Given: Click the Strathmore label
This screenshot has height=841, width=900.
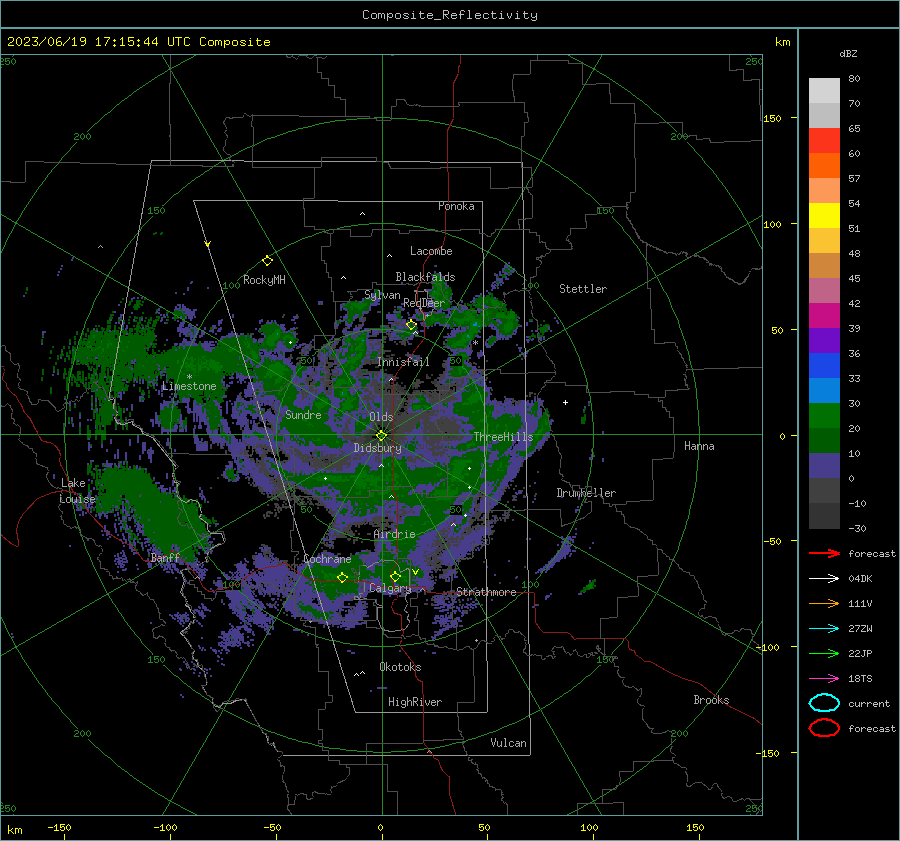Looking at the screenshot, I should (x=486, y=592).
